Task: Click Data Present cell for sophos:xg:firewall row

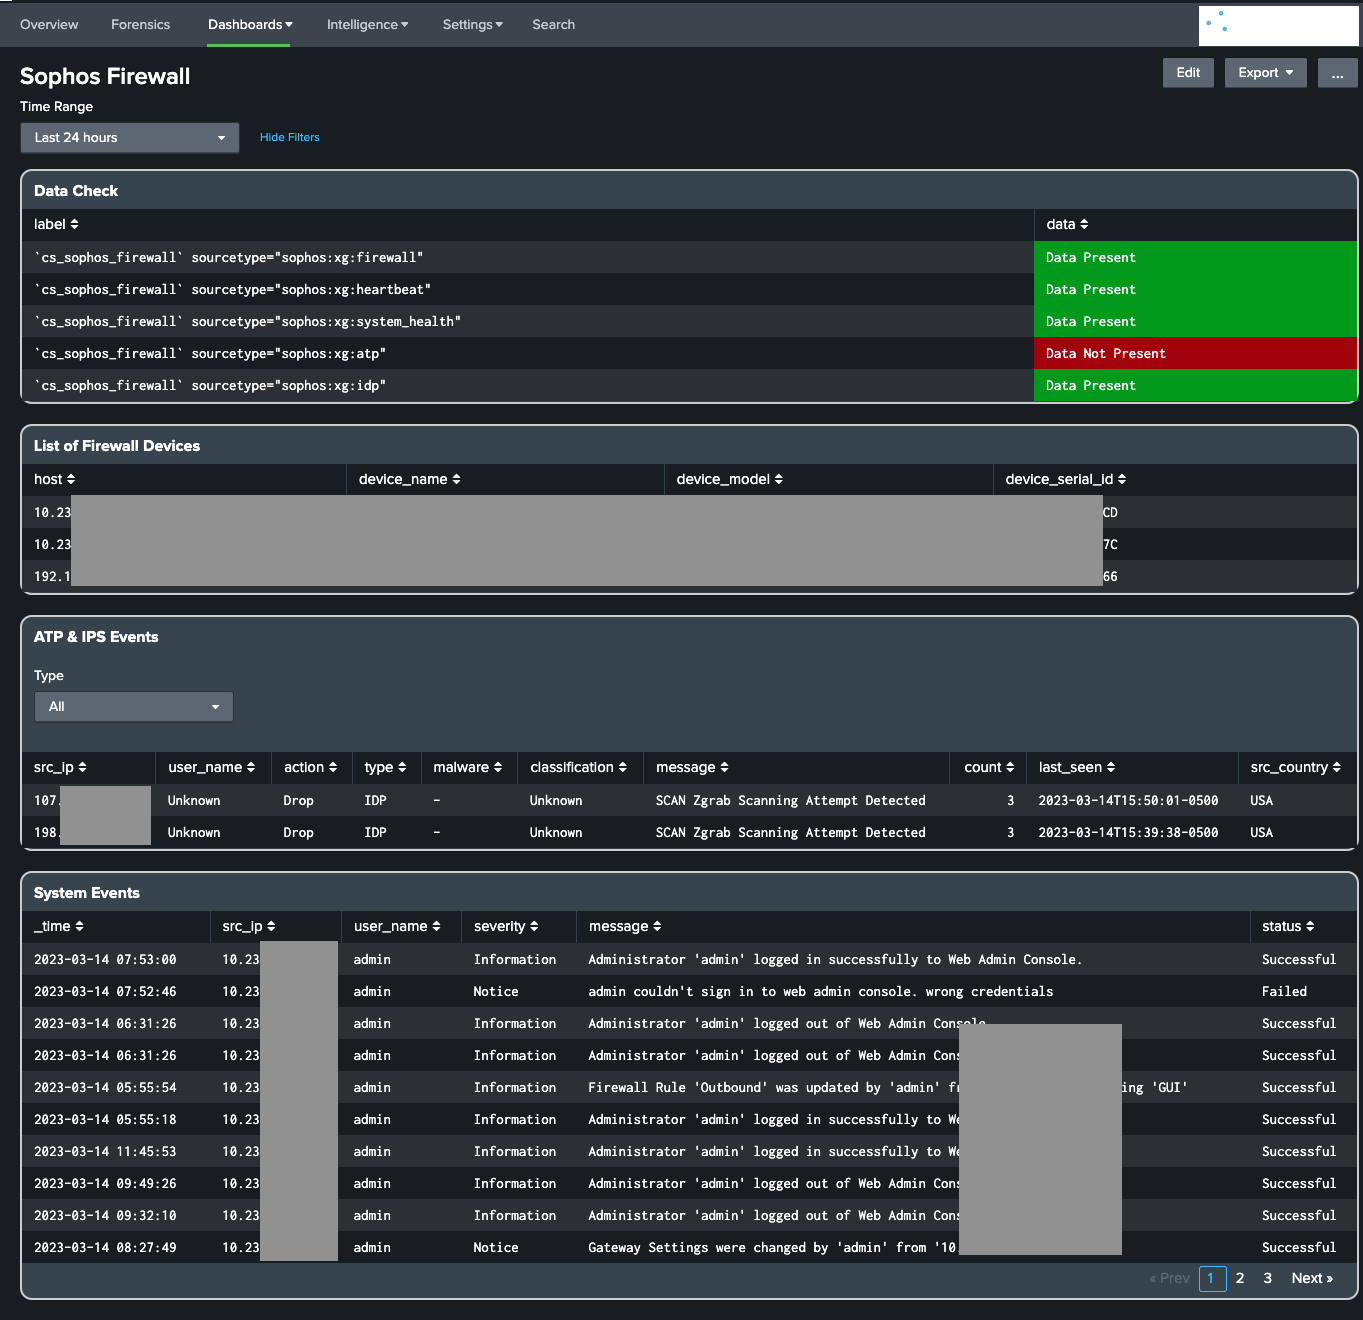Action: click(1195, 257)
